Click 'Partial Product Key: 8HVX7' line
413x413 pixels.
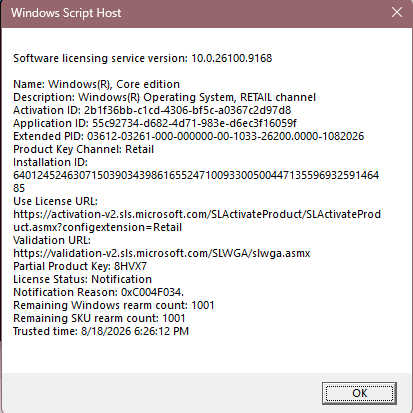click(x=80, y=266)
